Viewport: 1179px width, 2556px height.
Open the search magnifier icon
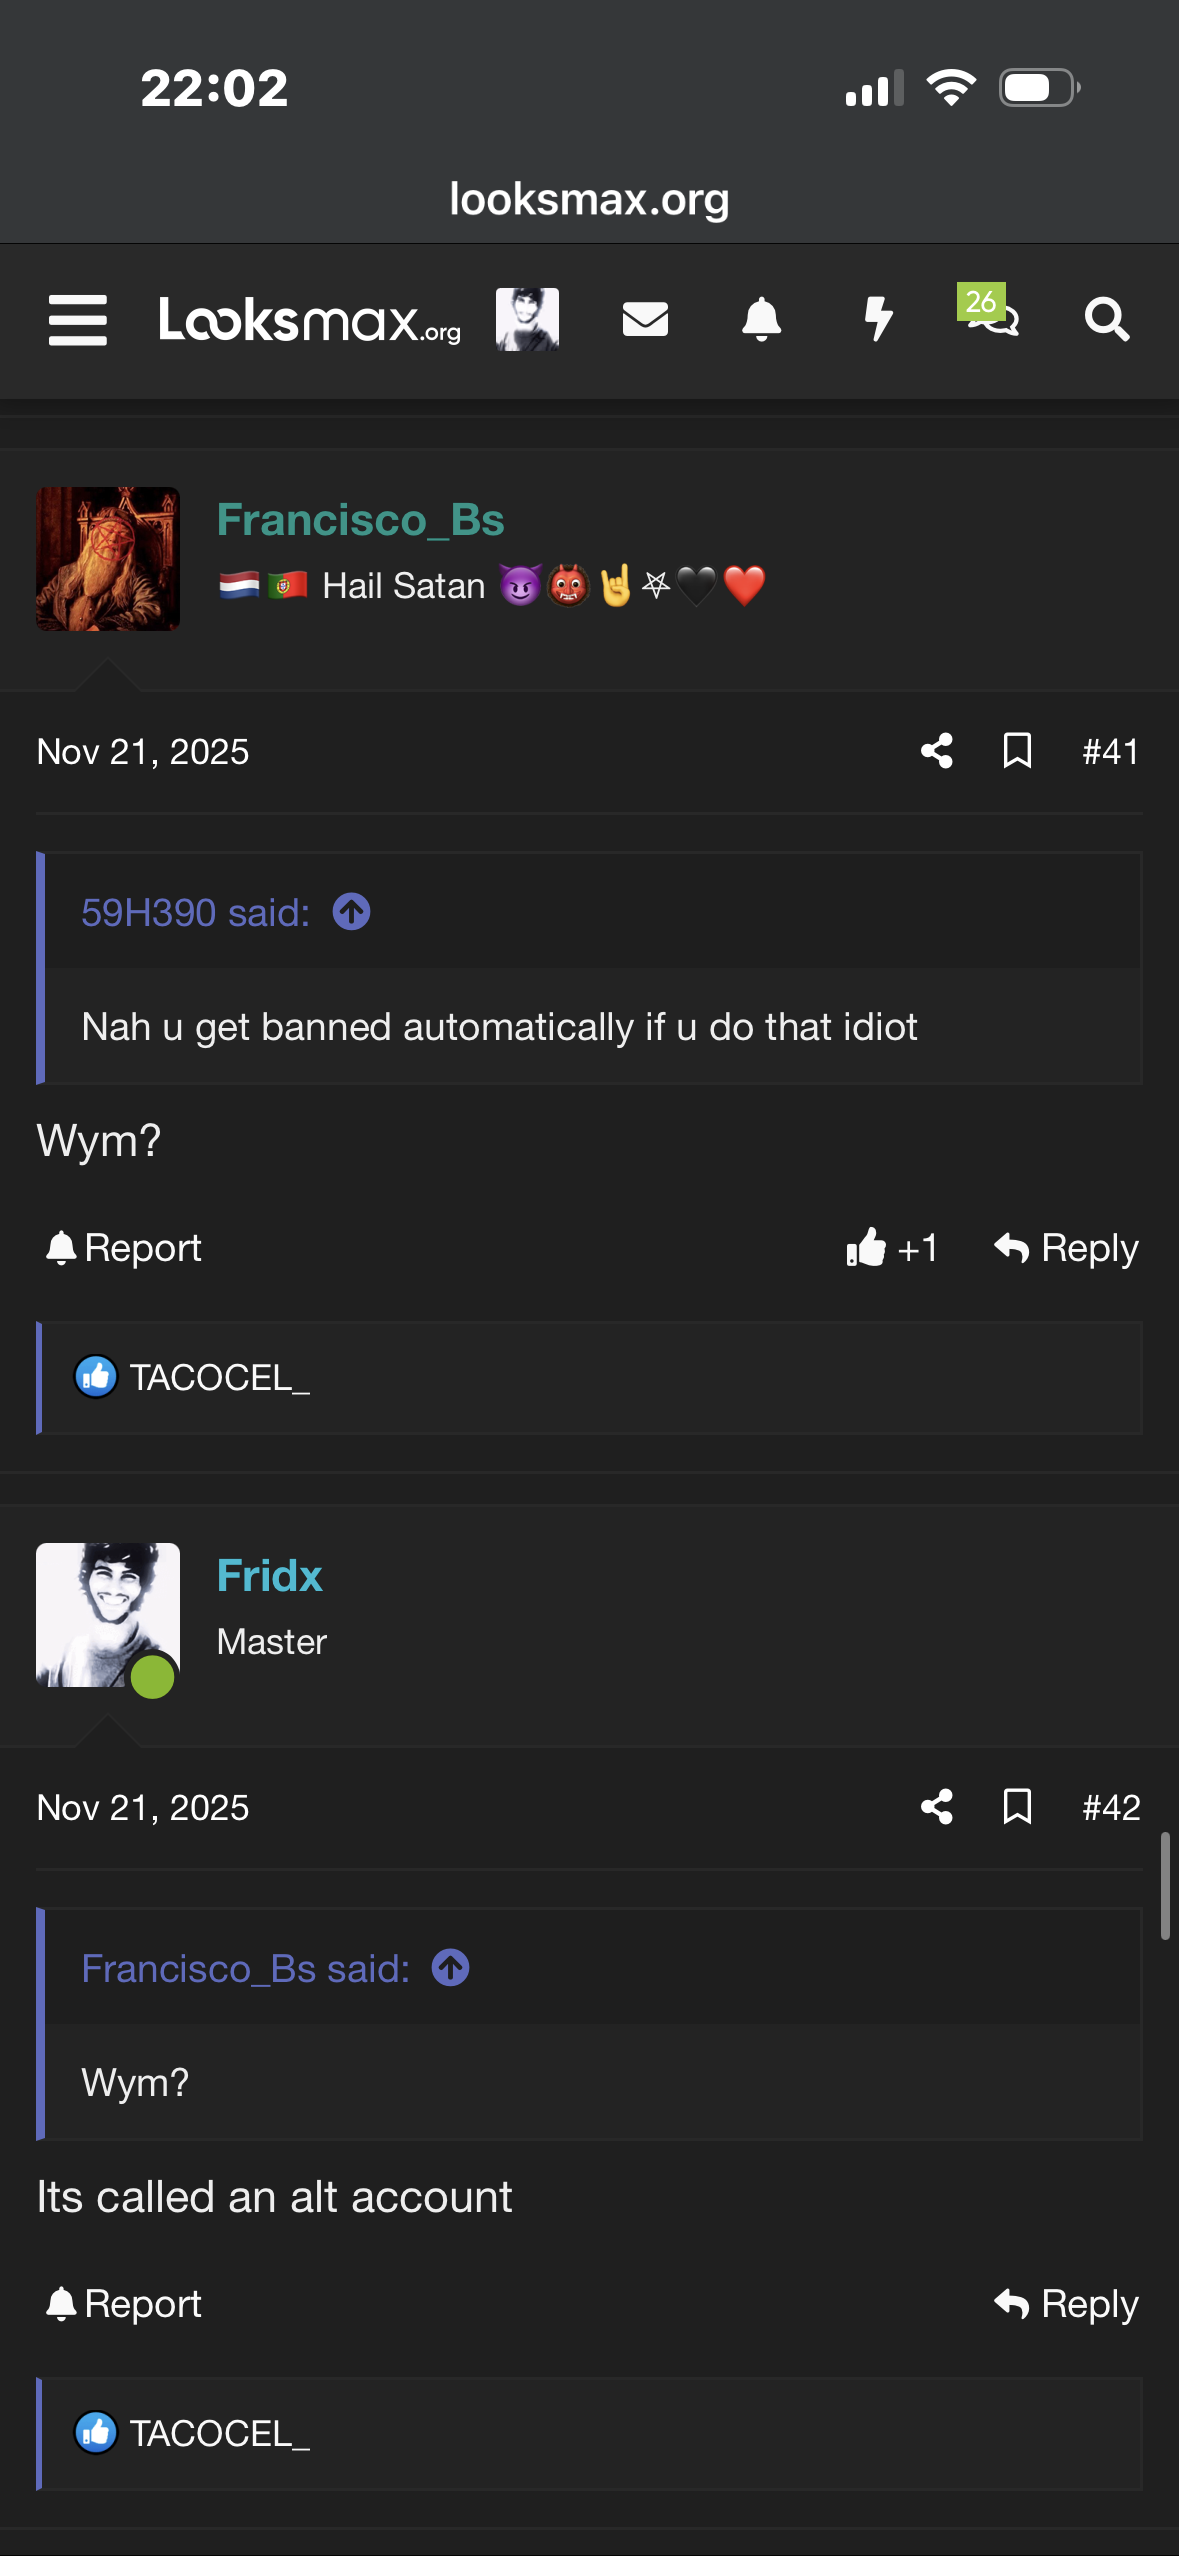[x=1107, y=320]
